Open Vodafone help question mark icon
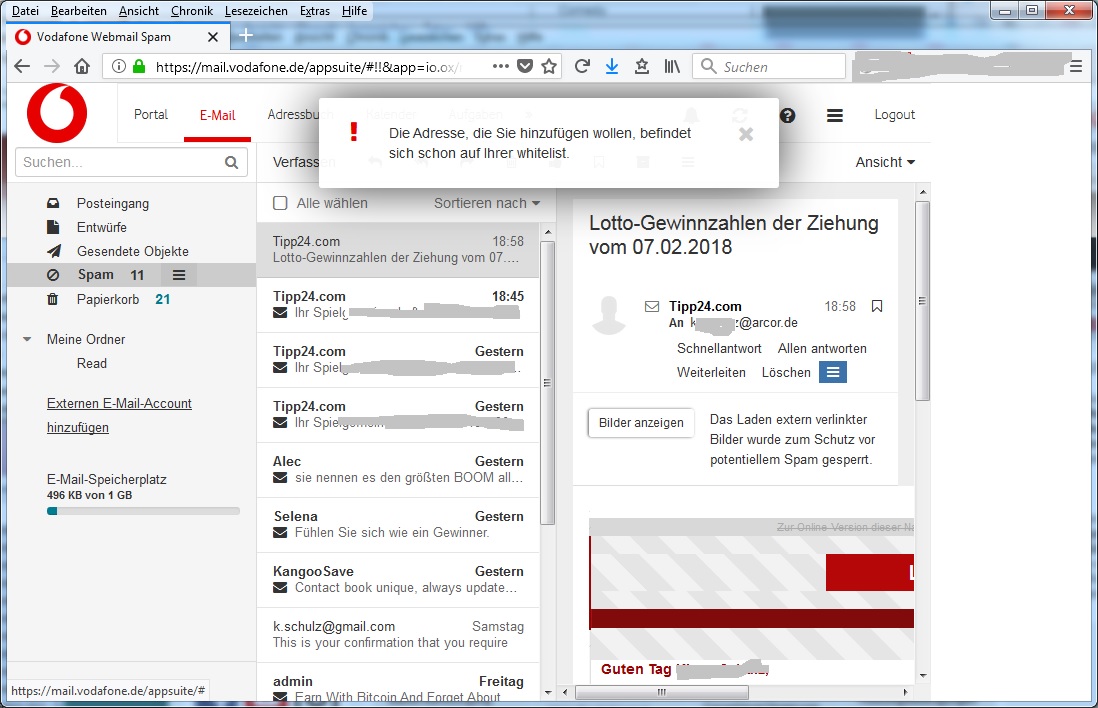Viewport: 1098px width, 708px height. tap(788, 116)
